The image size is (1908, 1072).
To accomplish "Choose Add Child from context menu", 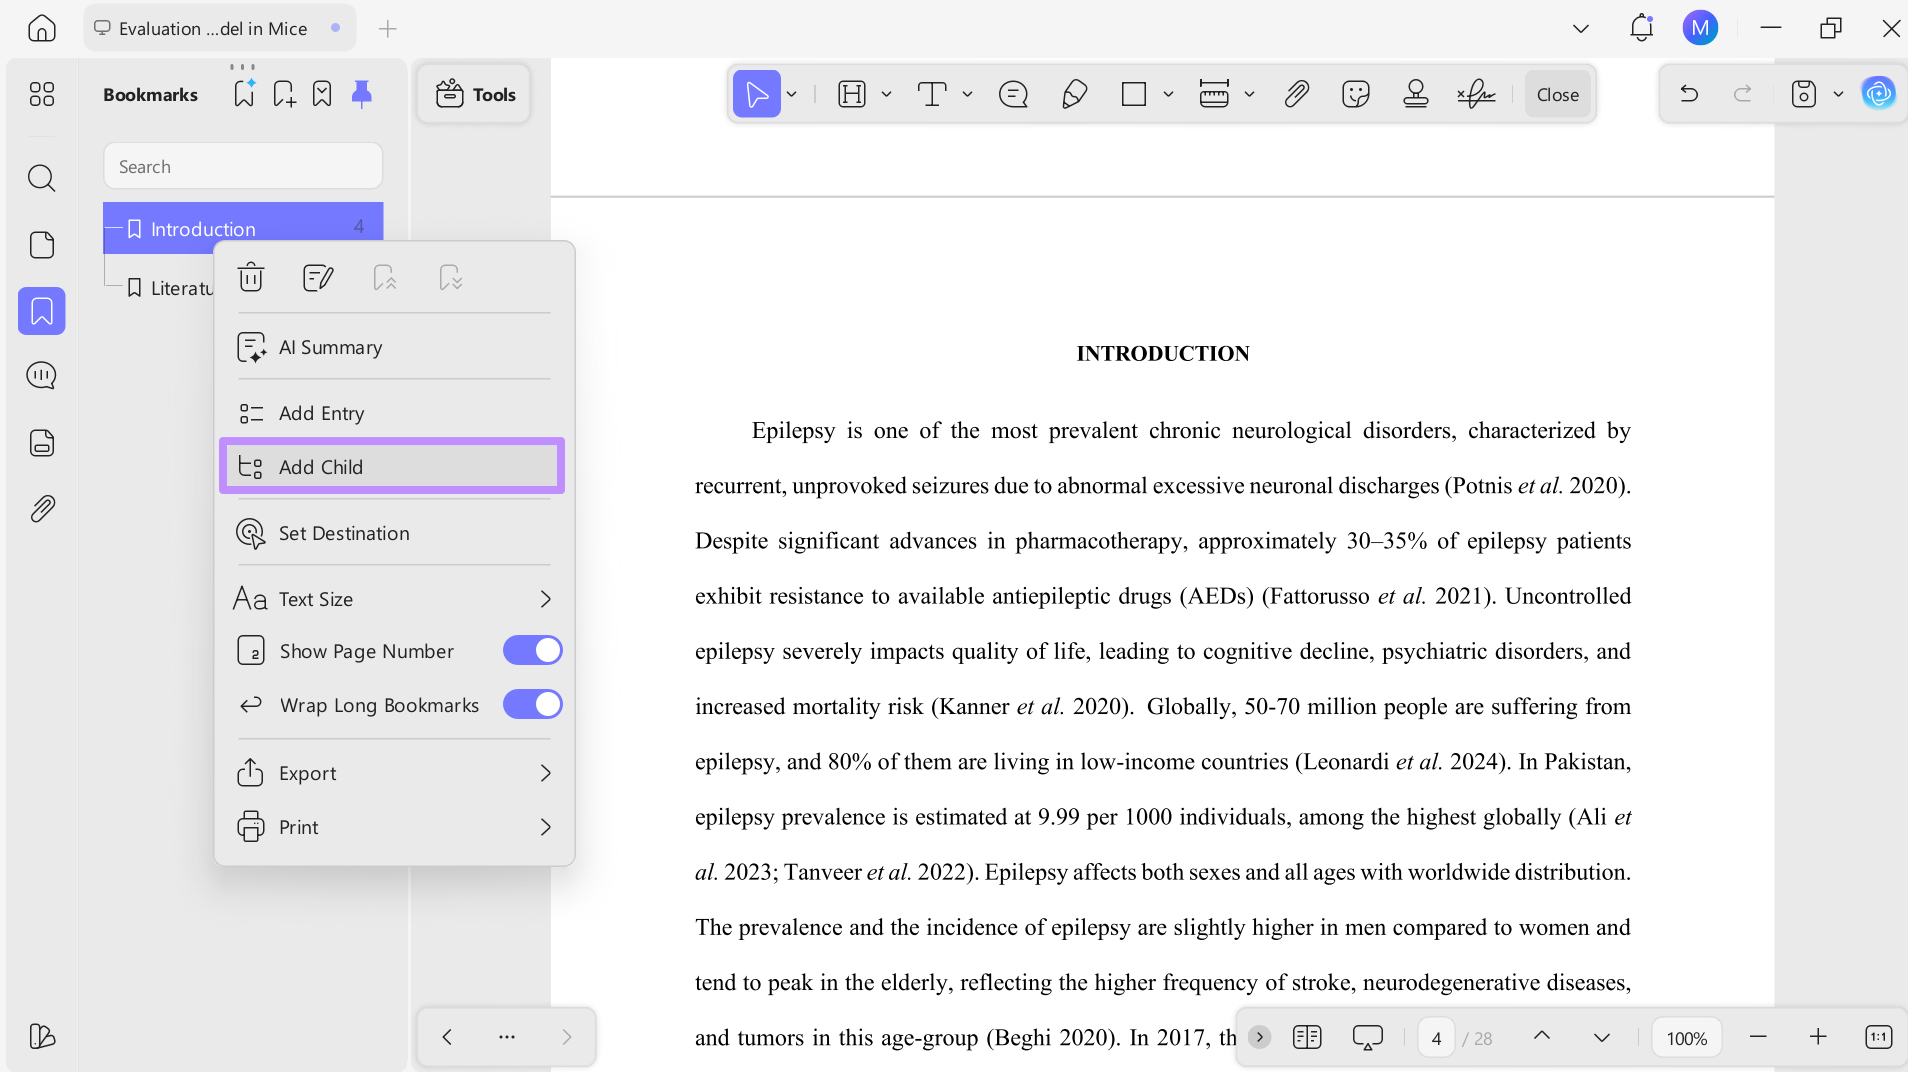I will pyautogui.click(x=392, y=467).
